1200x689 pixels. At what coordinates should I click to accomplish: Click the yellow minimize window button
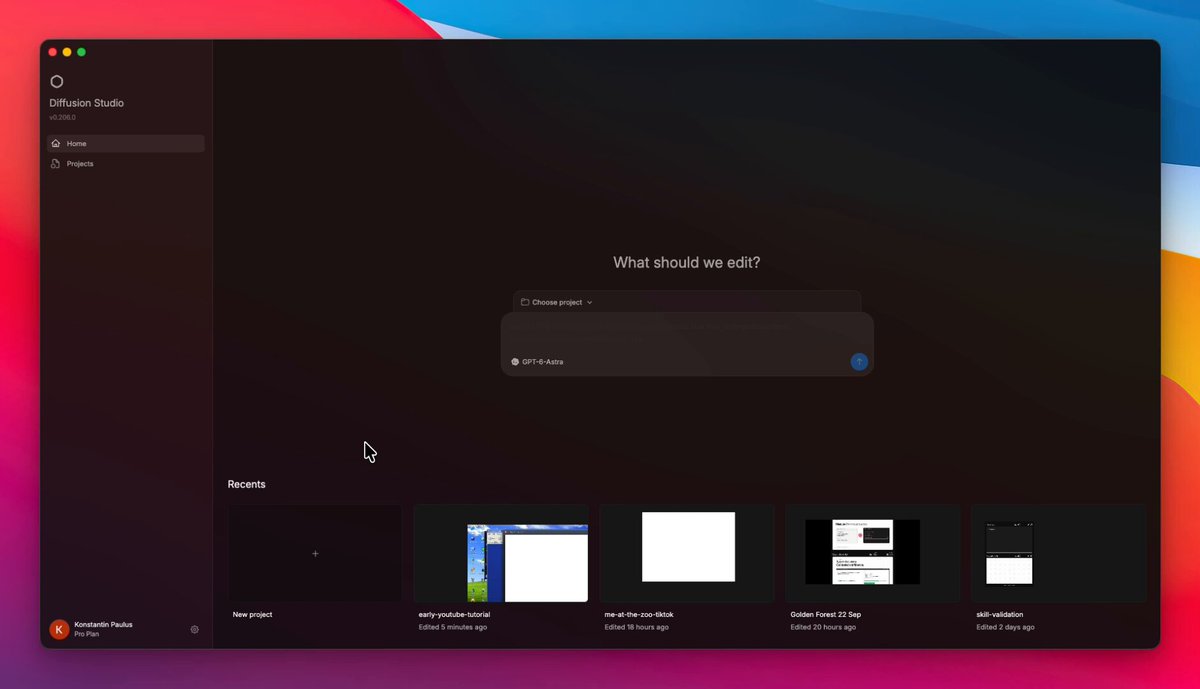point(67,52)
